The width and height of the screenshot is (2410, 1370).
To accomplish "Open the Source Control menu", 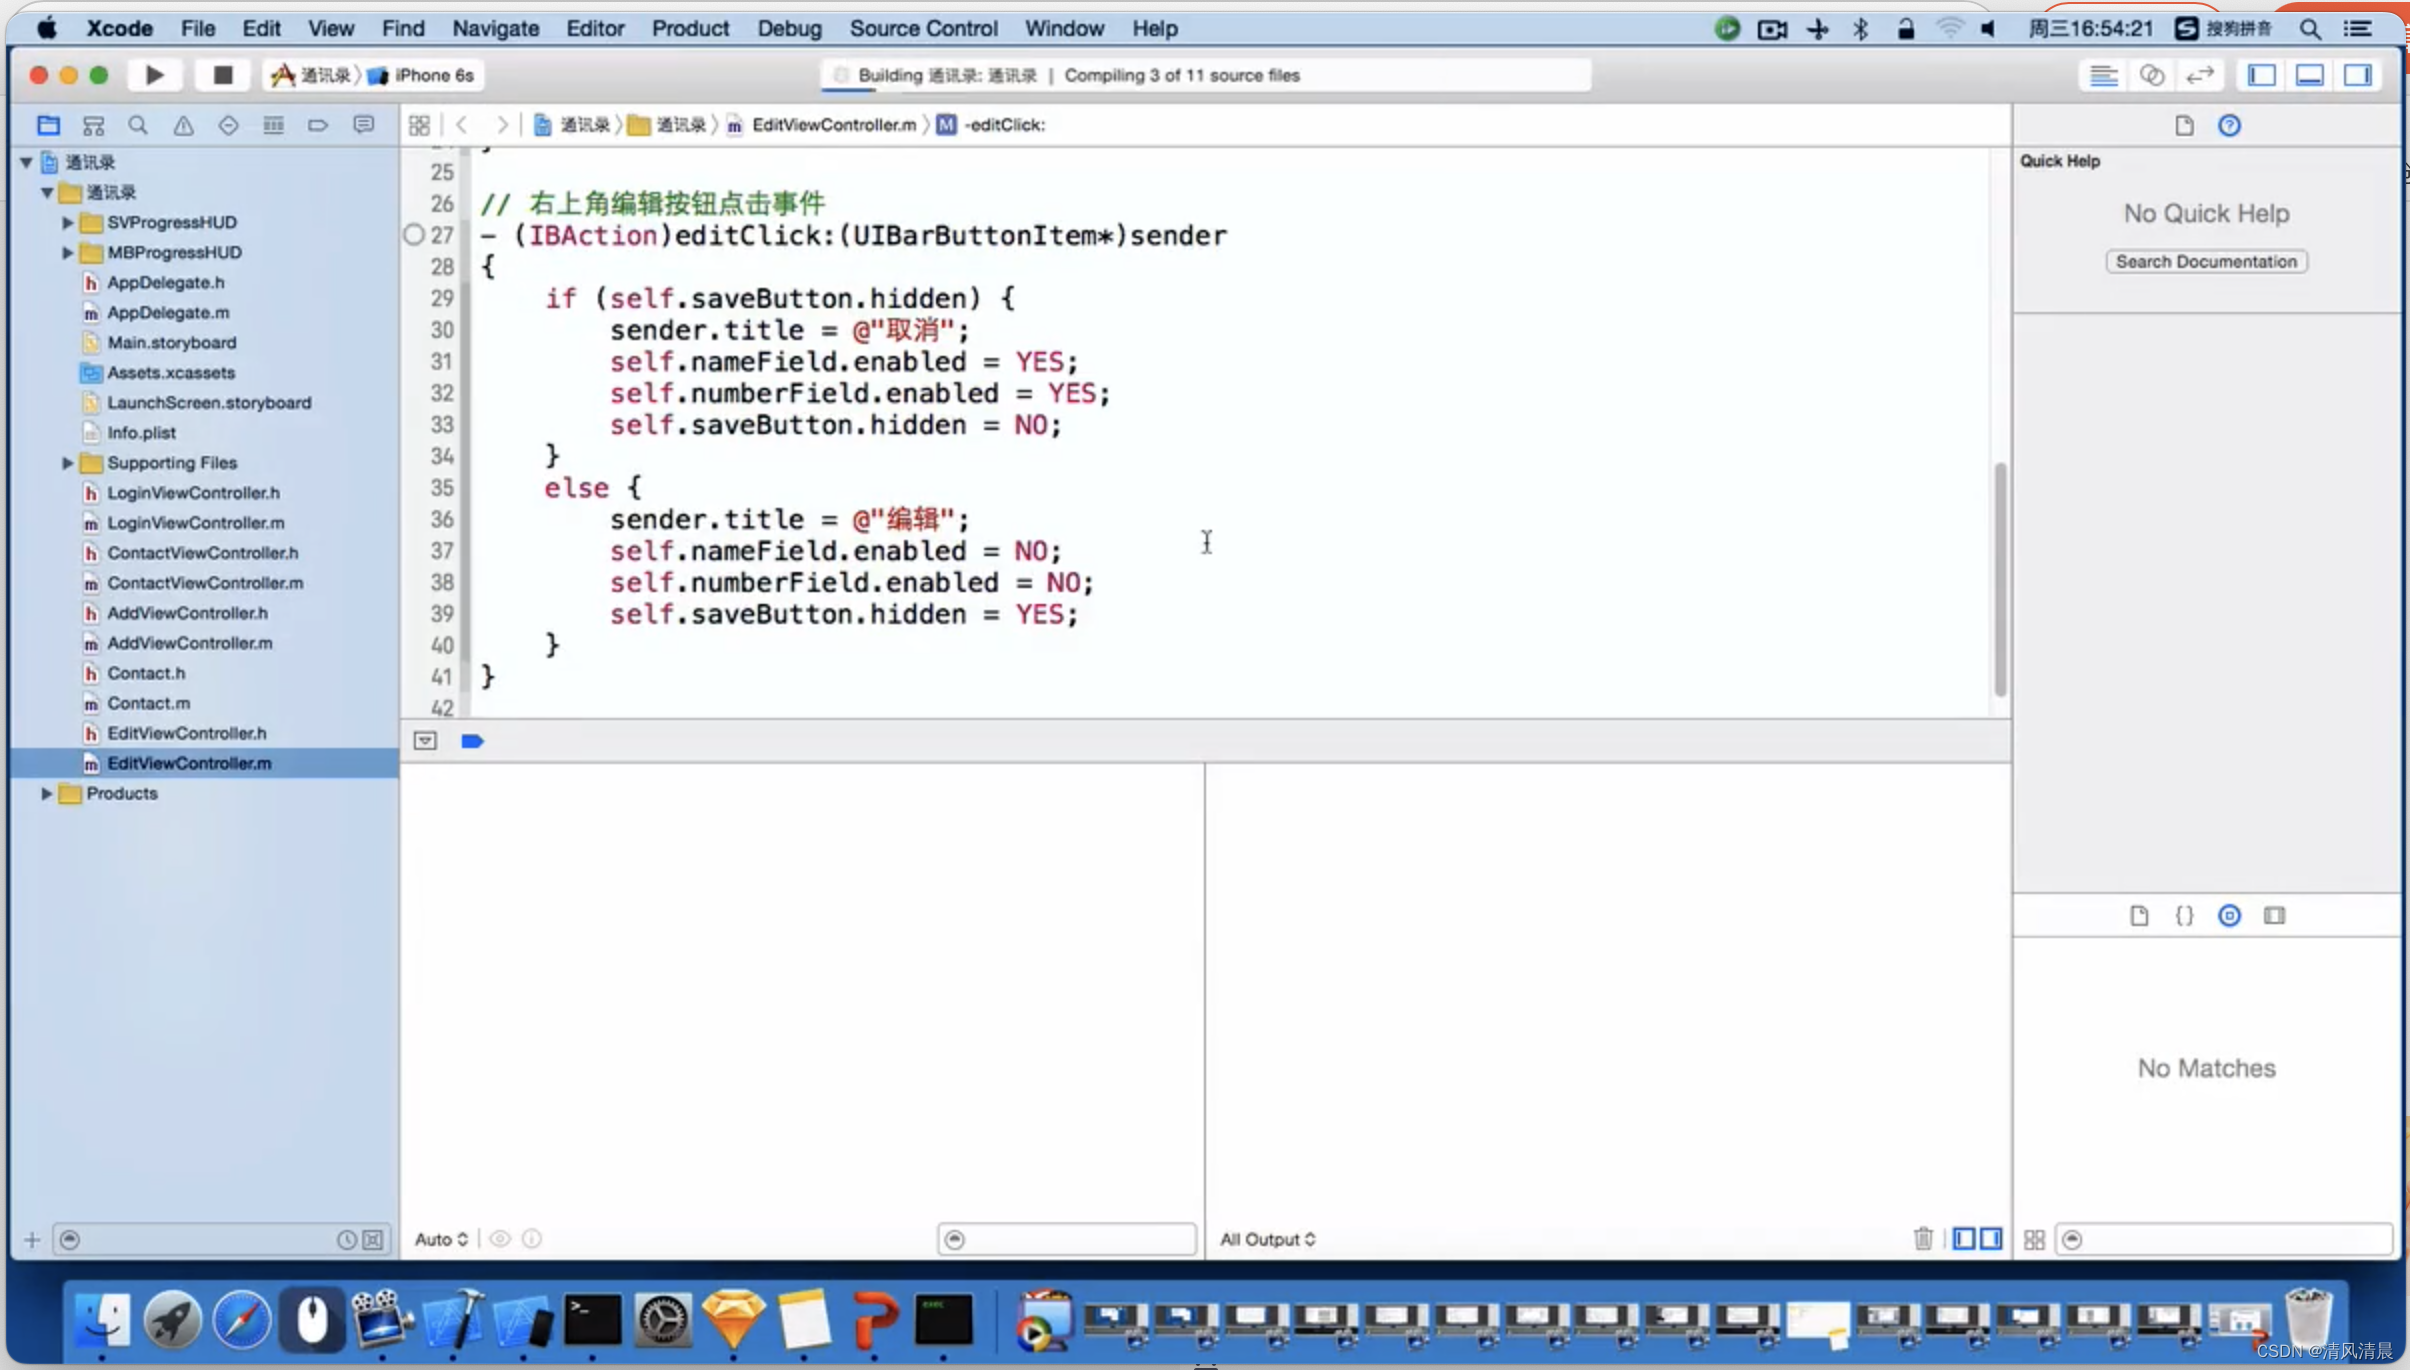I will (923, 28).
